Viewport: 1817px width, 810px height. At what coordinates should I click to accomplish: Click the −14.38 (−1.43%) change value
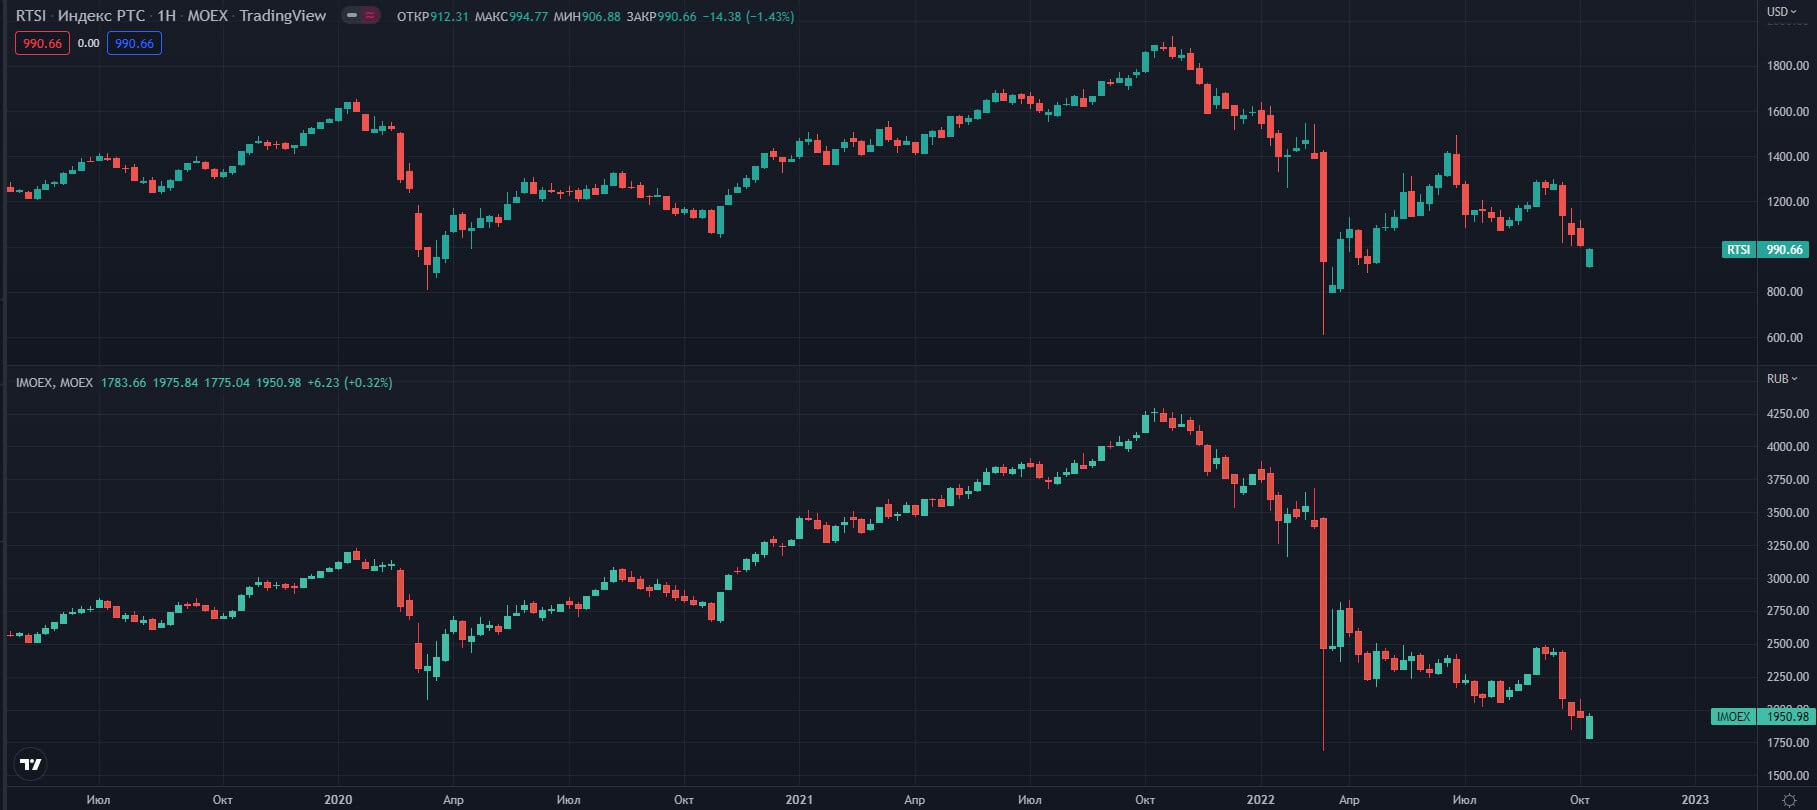coord(748,17)
